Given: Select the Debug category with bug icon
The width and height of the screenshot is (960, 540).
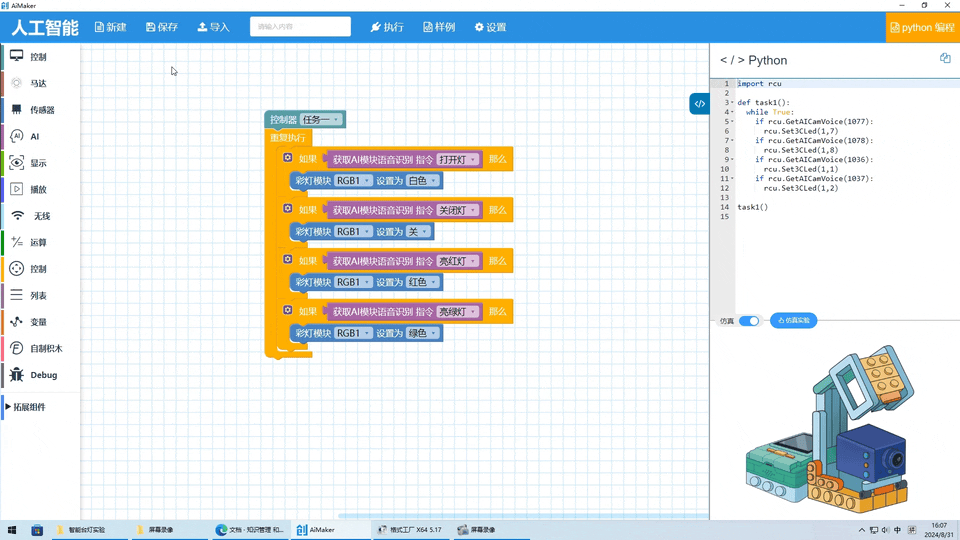Looking at the screenshot, I should coord(43,375).
